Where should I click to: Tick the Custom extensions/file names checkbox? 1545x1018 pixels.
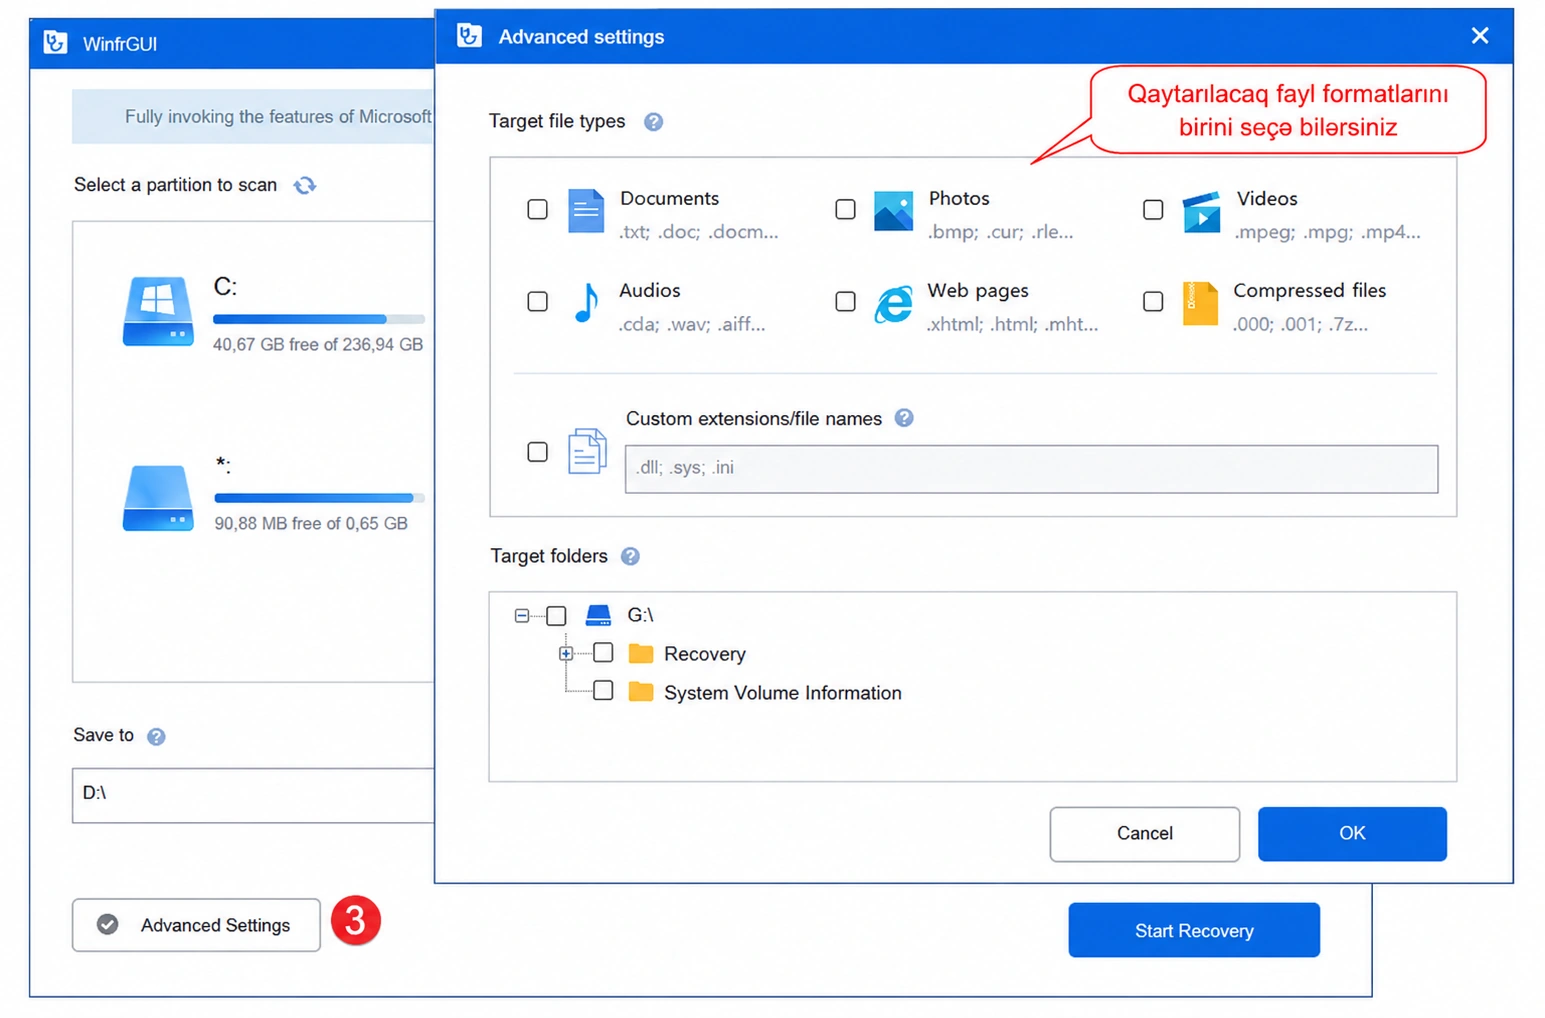click(x=538, y=452)
